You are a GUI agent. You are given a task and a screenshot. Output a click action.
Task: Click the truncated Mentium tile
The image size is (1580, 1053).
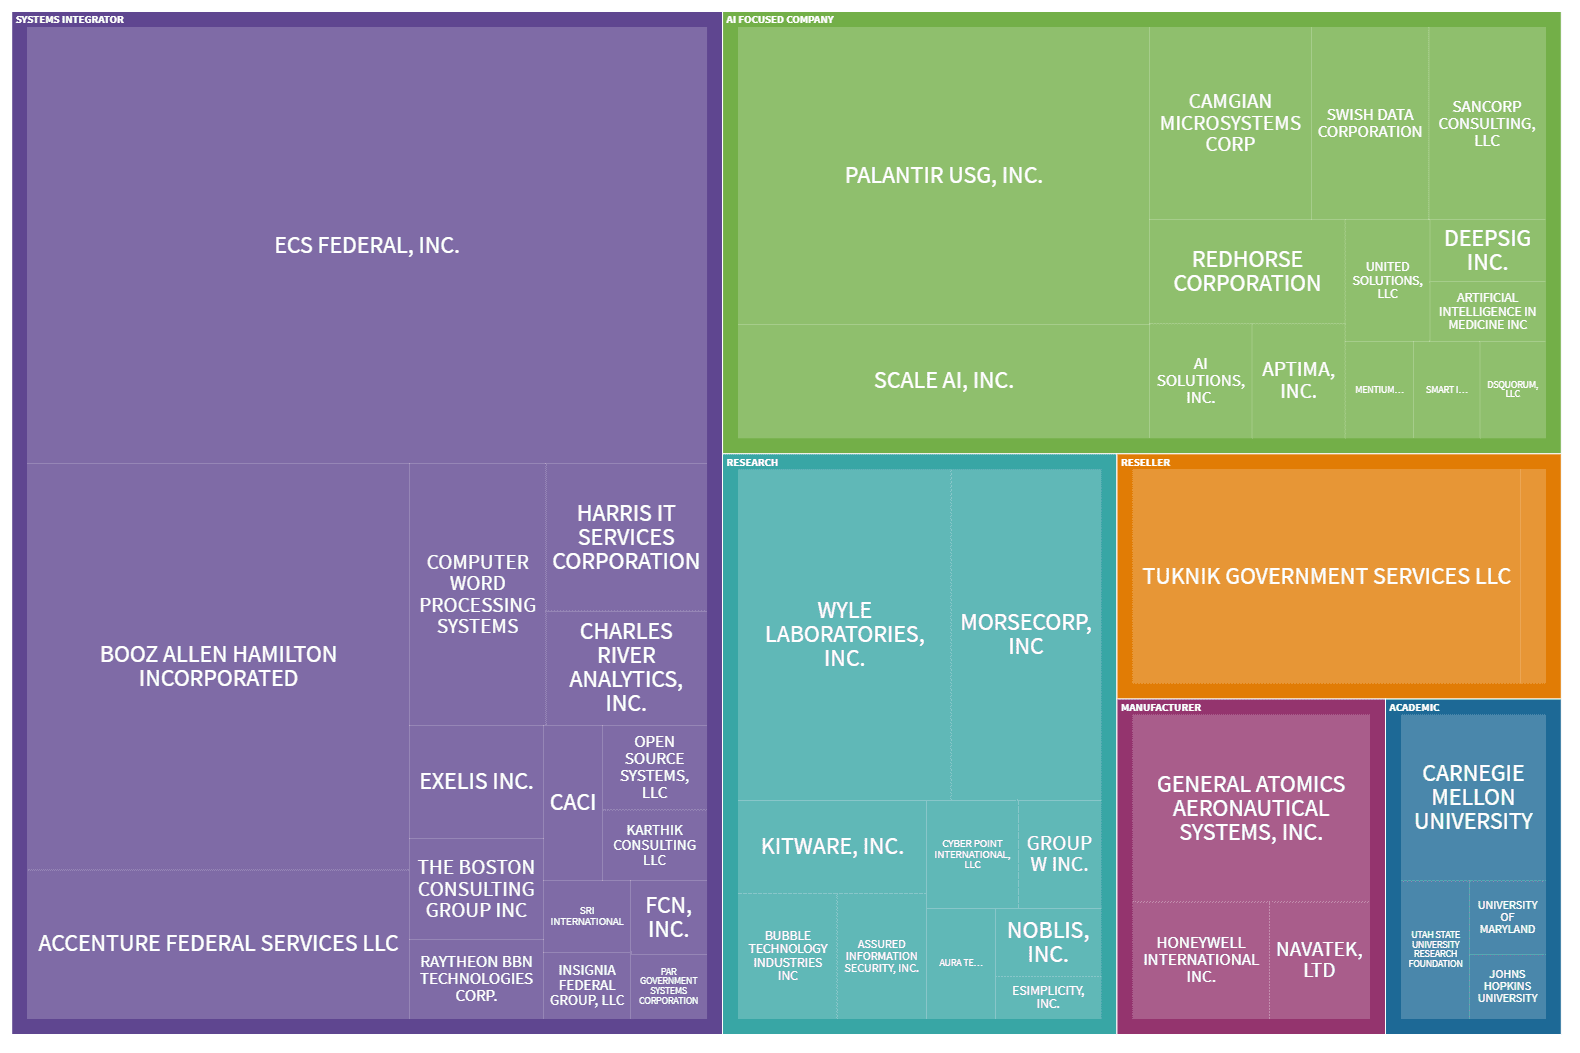1379,390
